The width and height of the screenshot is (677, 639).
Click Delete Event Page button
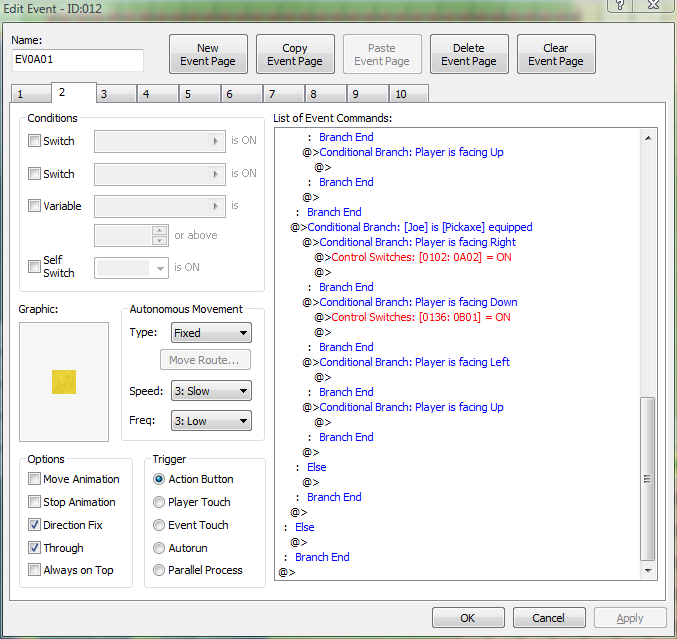click(469, 54)
